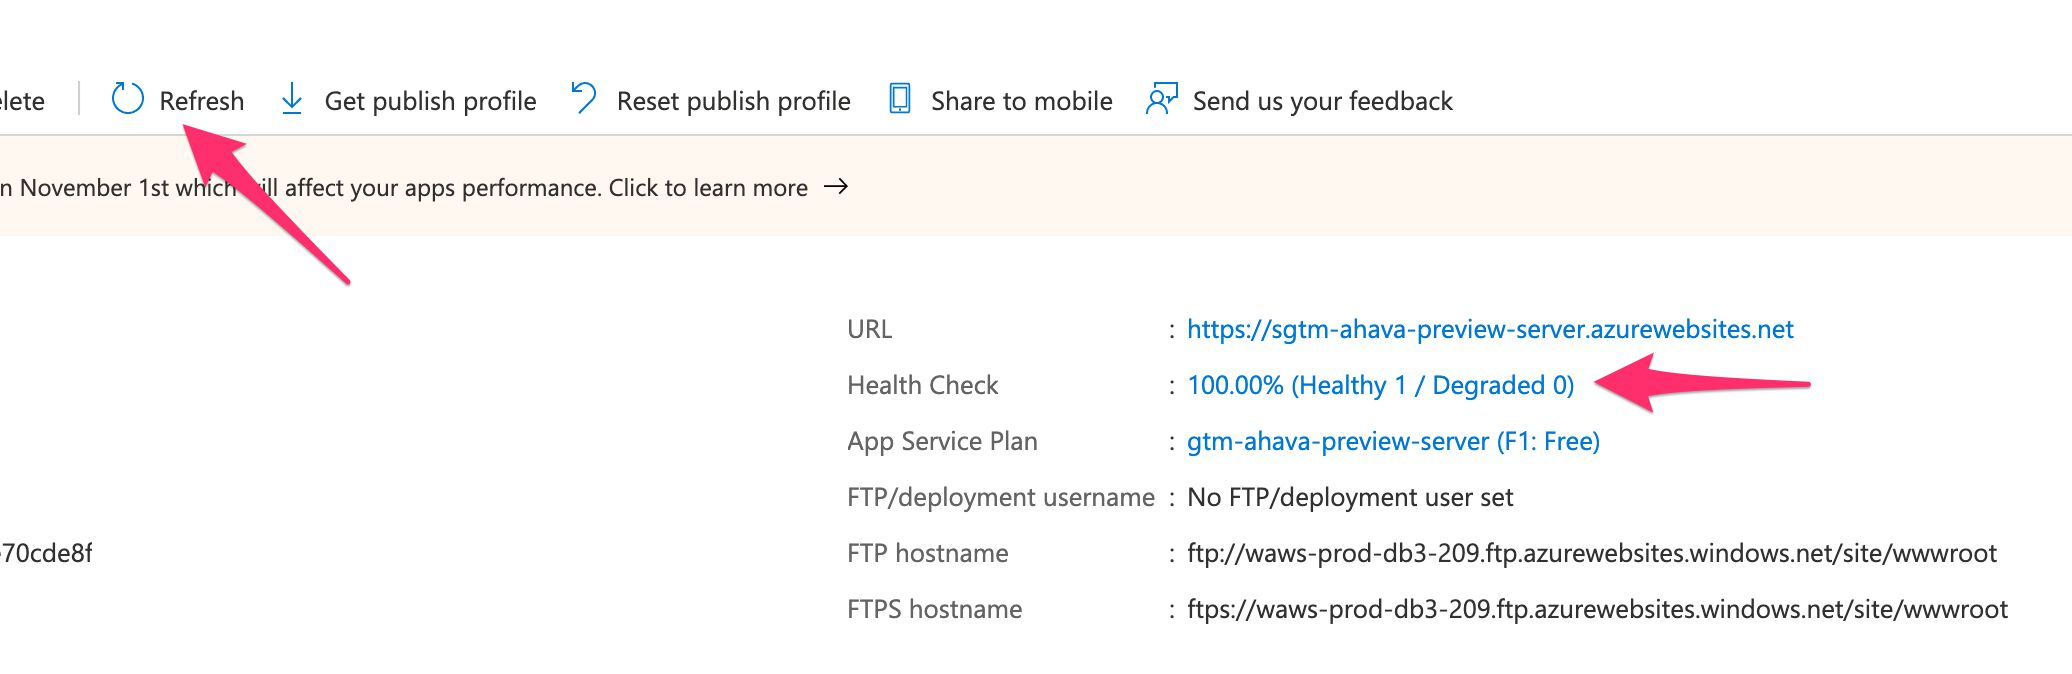Click the Reset publish profile undo icon
Screen dimensions: 2072x674
pyautogui.click(x=584, y=99)
